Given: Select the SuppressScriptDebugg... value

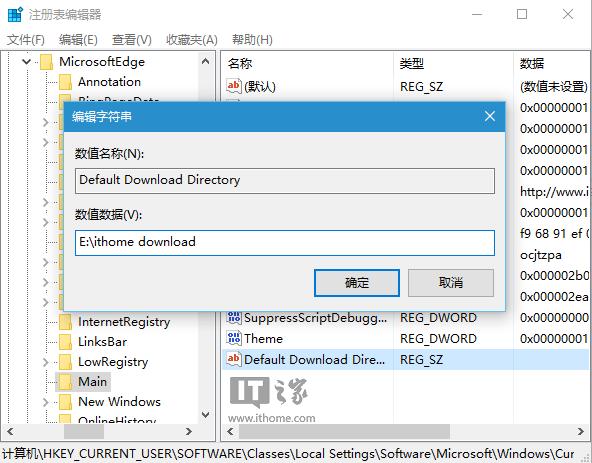Looking at the screenshot, I should (315, 318).
